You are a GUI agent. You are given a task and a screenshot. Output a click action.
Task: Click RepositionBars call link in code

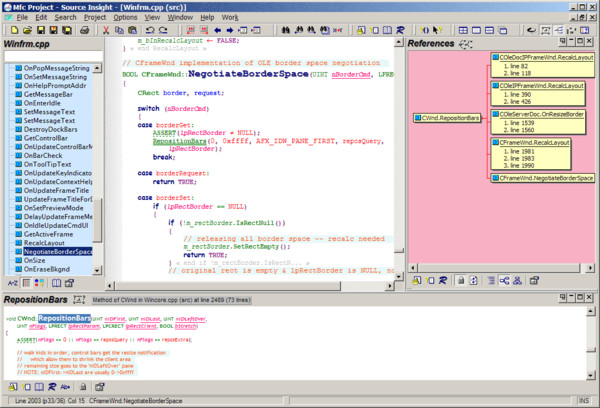tap(180, 142)
